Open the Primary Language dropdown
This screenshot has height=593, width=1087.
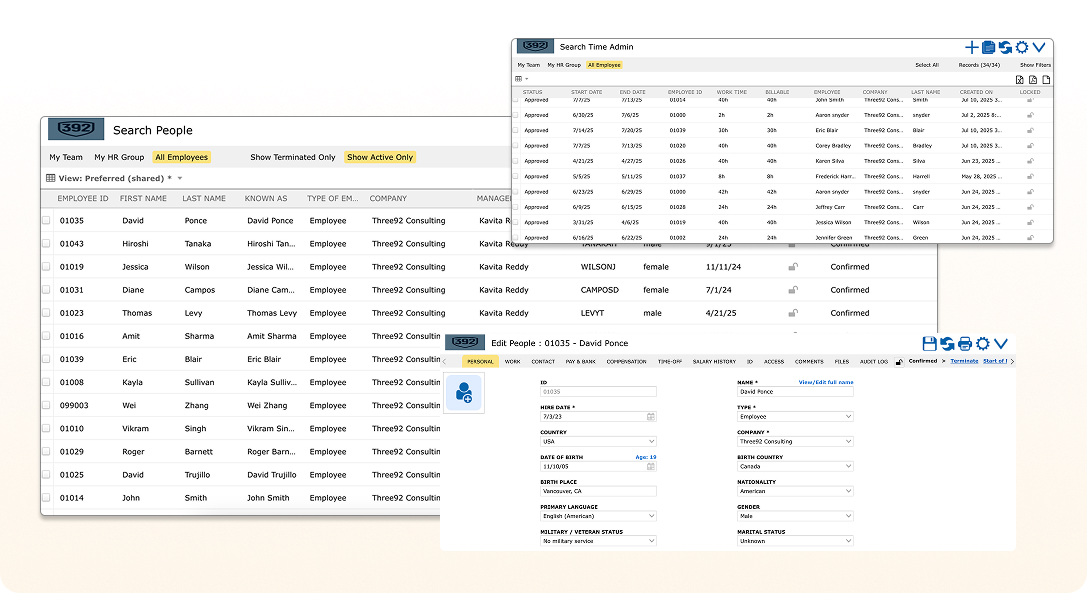(x=598, y=516)
